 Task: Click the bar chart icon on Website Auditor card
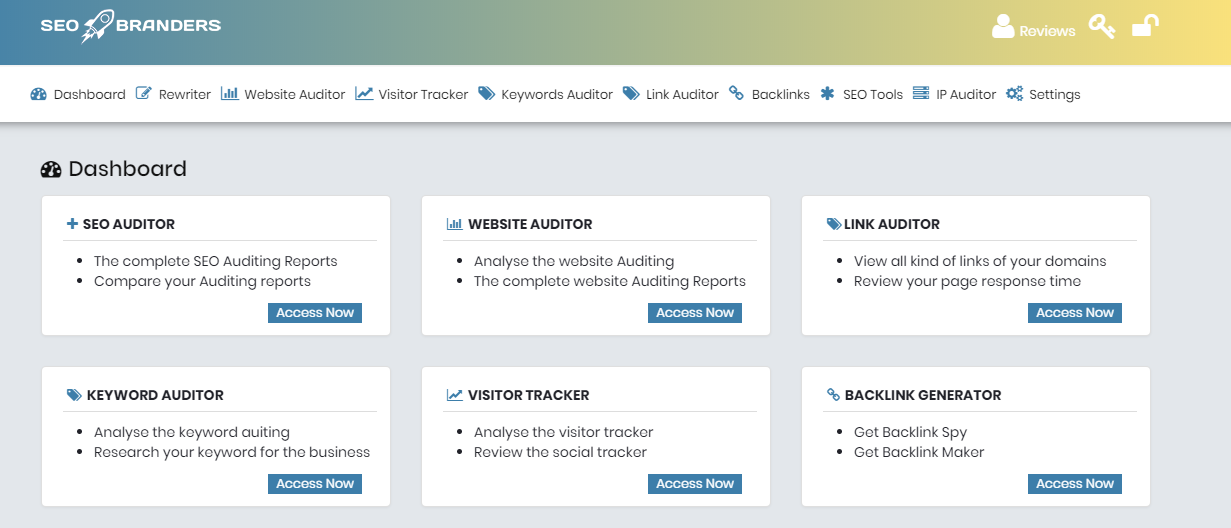[x=454, y=224]
